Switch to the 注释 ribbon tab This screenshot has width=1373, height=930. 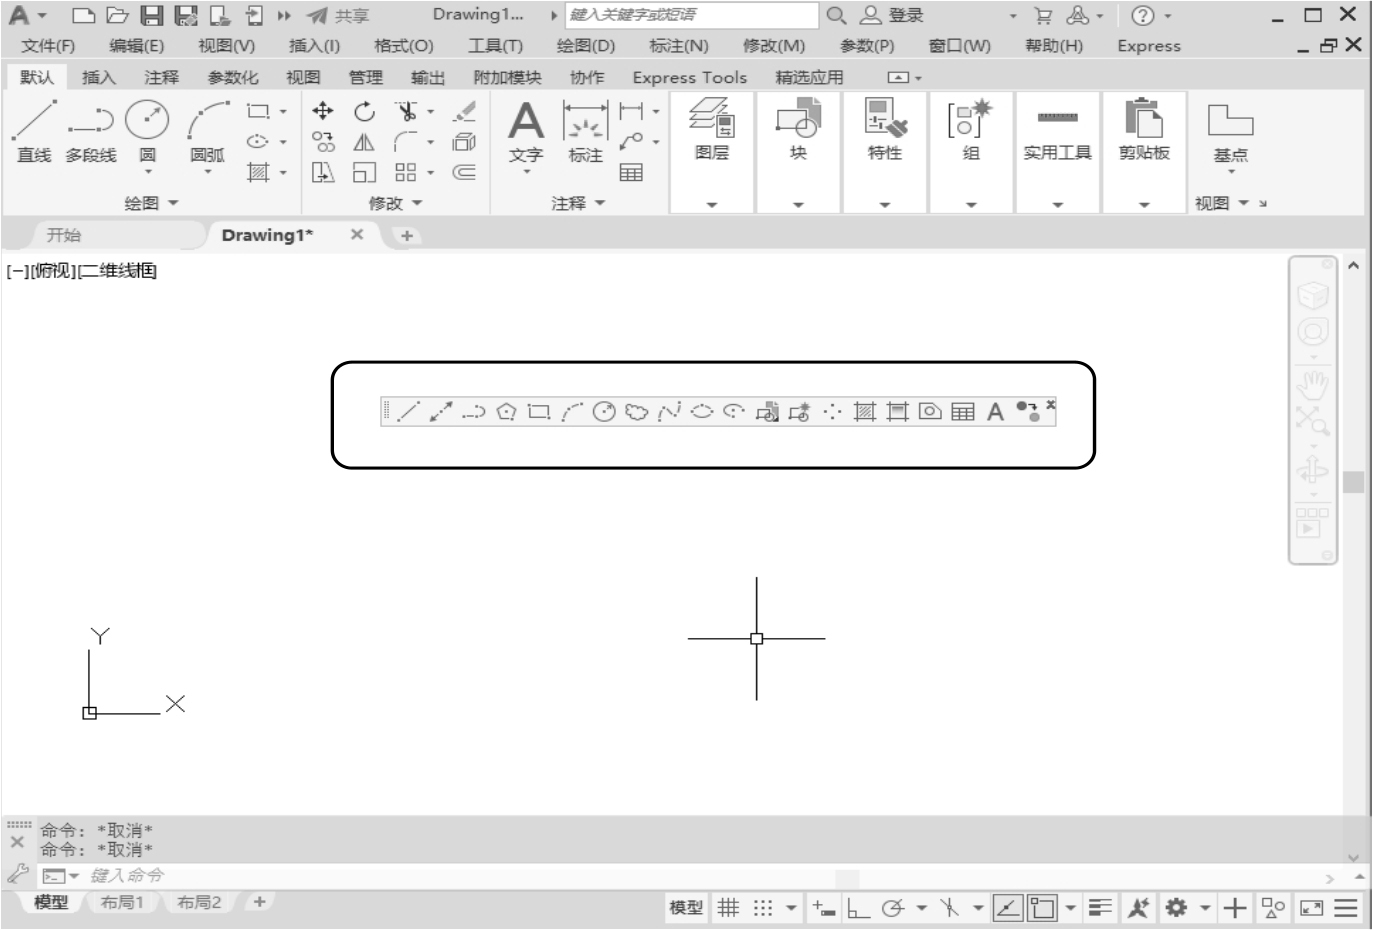[161, 78]
